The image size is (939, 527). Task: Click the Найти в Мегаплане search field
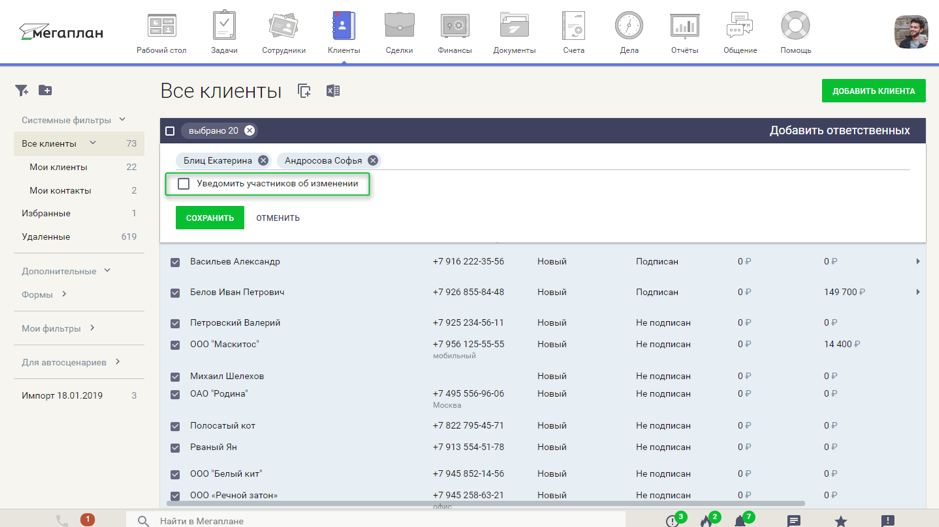380,520
